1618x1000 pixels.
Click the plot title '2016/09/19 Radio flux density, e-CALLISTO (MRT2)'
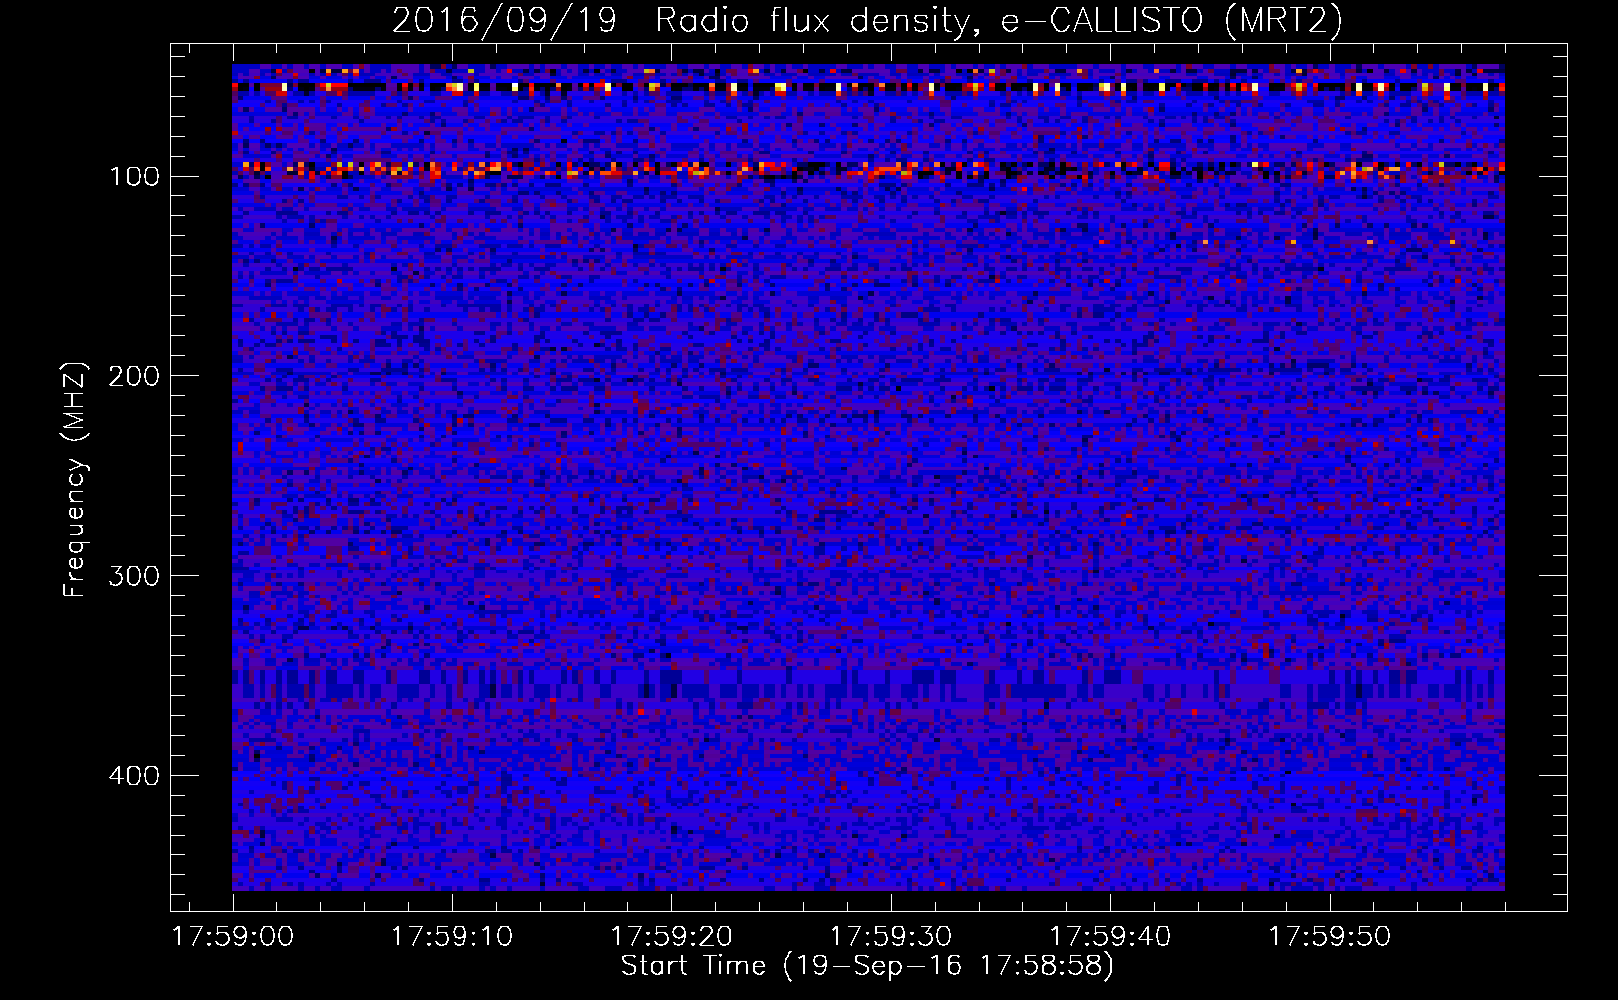pyautogui.click(x=867, y=21)
